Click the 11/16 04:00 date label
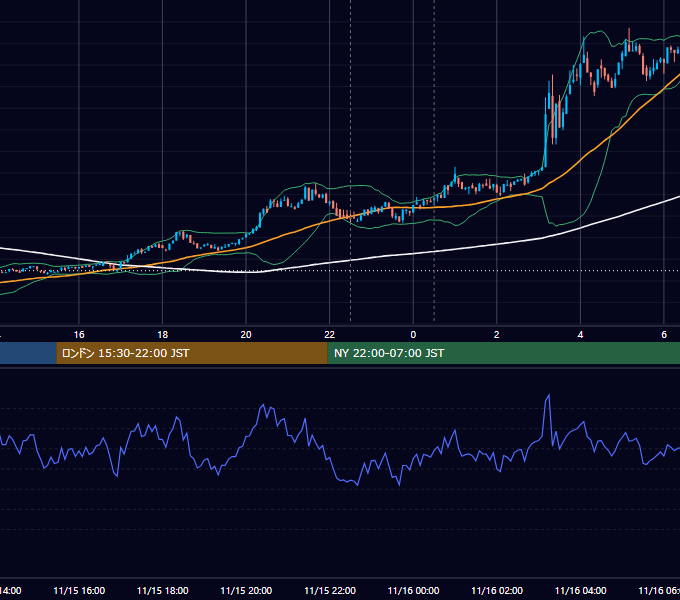 tap(581, 590)
